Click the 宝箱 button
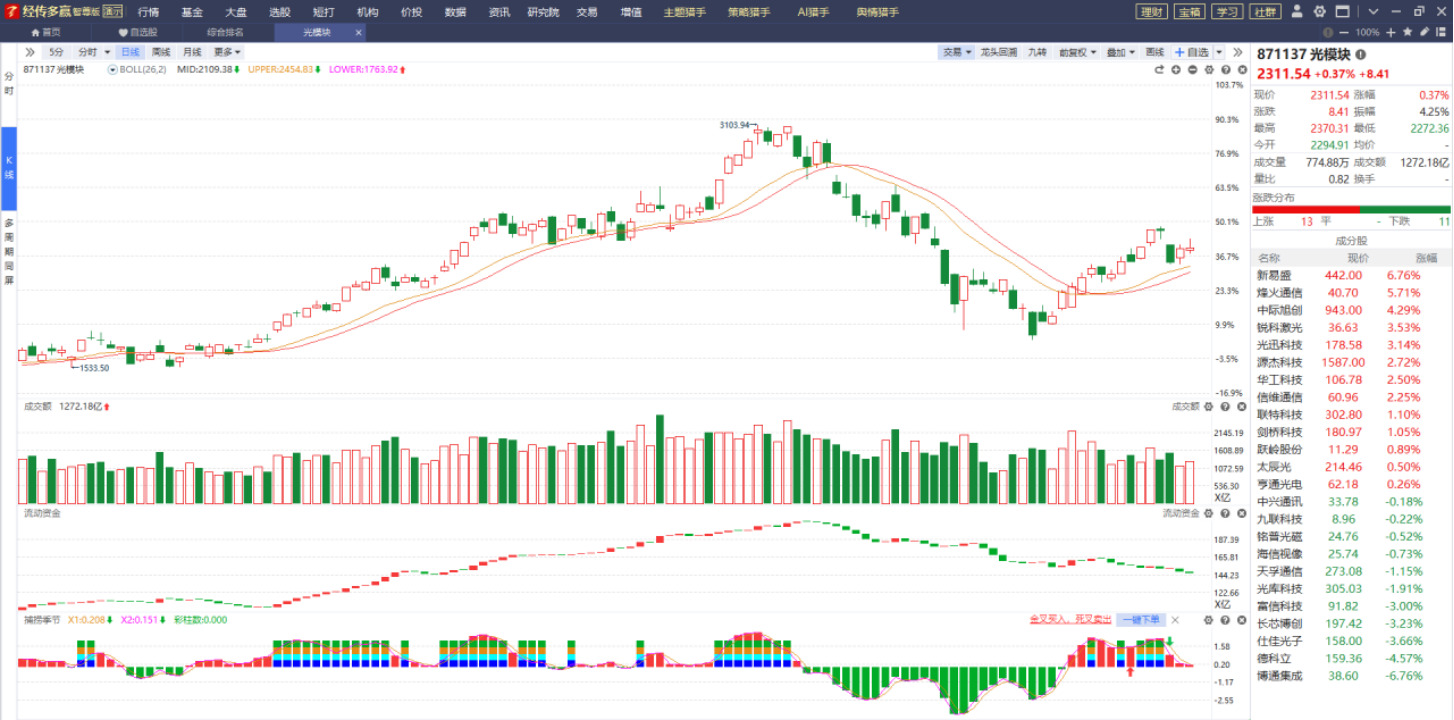The image size is (1454, 720). (x=1188, y=12)
